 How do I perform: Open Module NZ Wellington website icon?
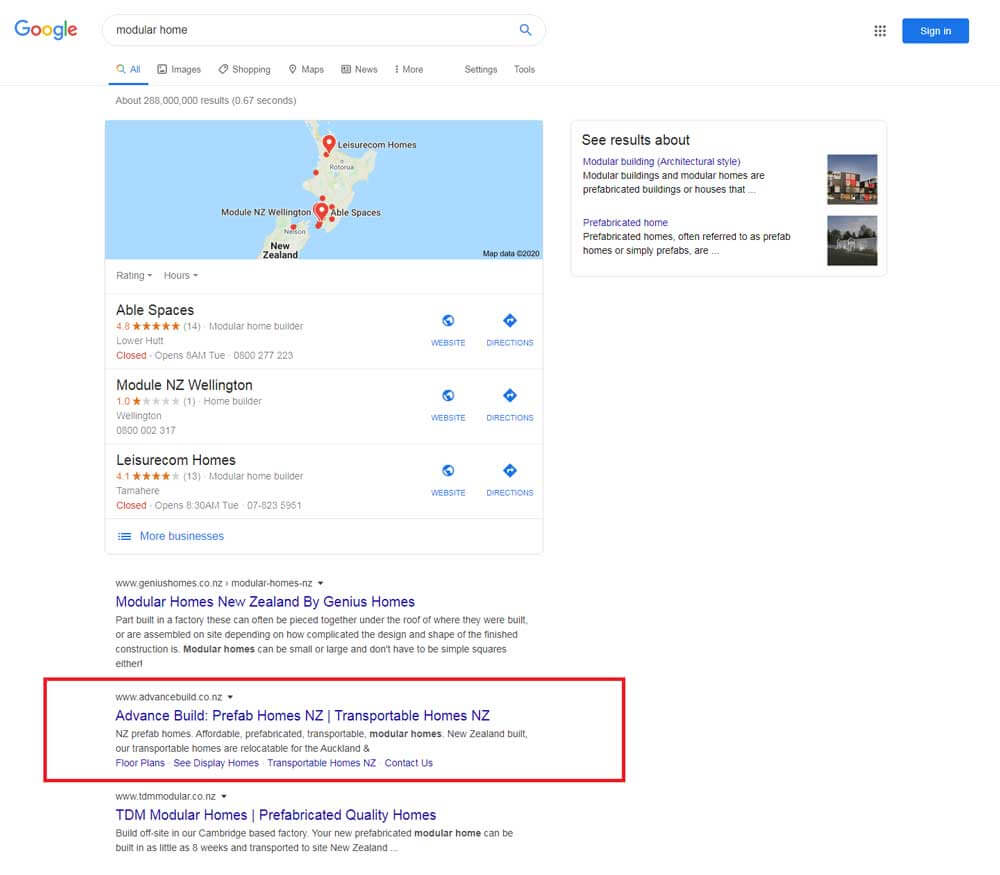coord(448,396)
